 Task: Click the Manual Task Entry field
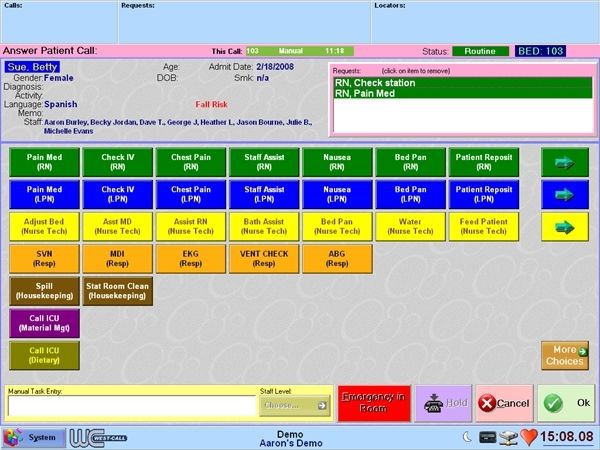tap(132, 406)
